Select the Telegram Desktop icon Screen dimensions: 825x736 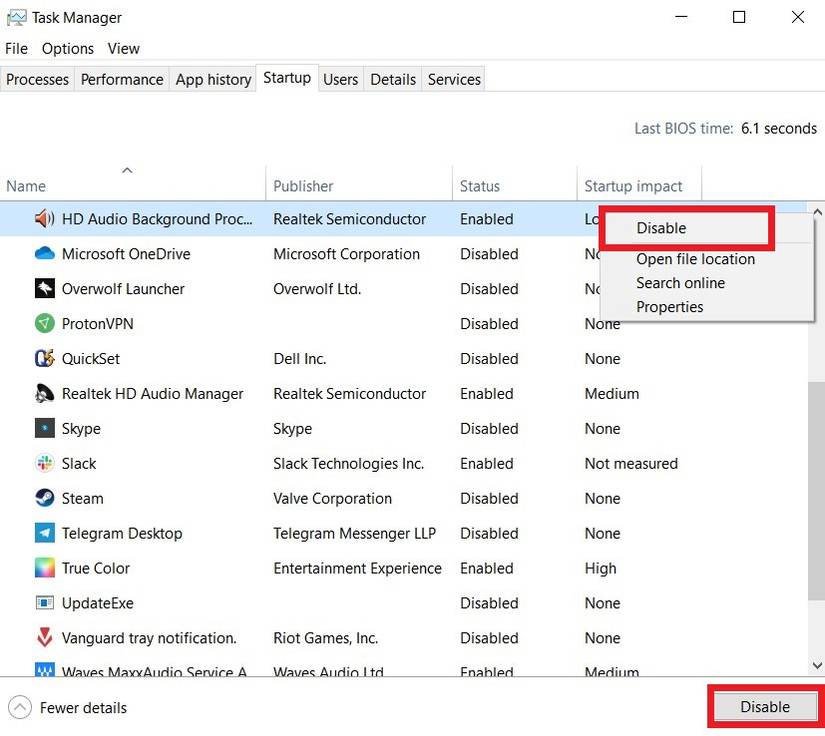click(x=44, y=534)
